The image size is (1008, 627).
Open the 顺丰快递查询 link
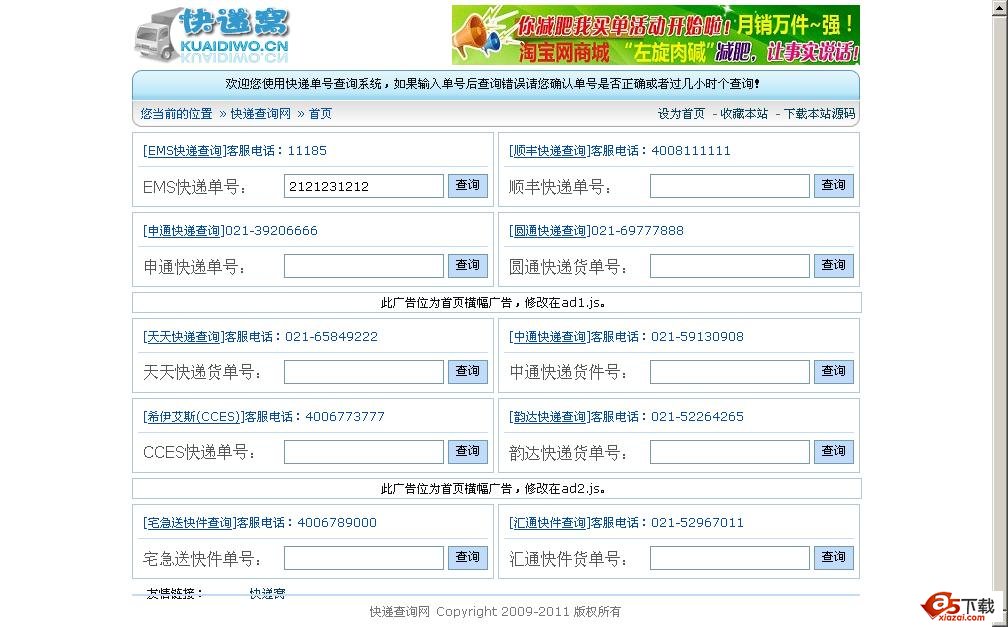[x=549, y=150]
